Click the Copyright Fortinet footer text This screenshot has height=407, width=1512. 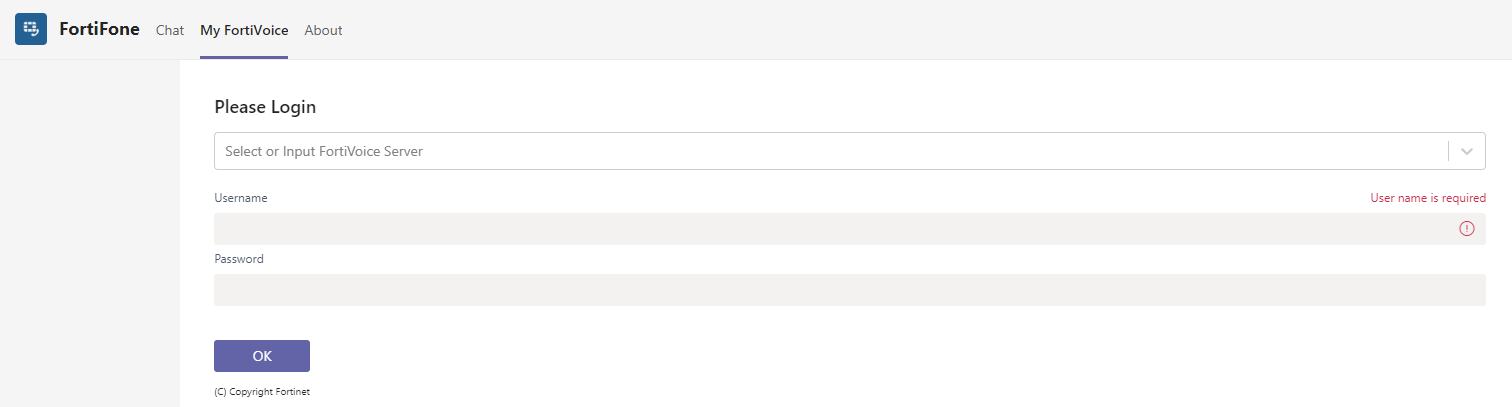tap(262, 392)
